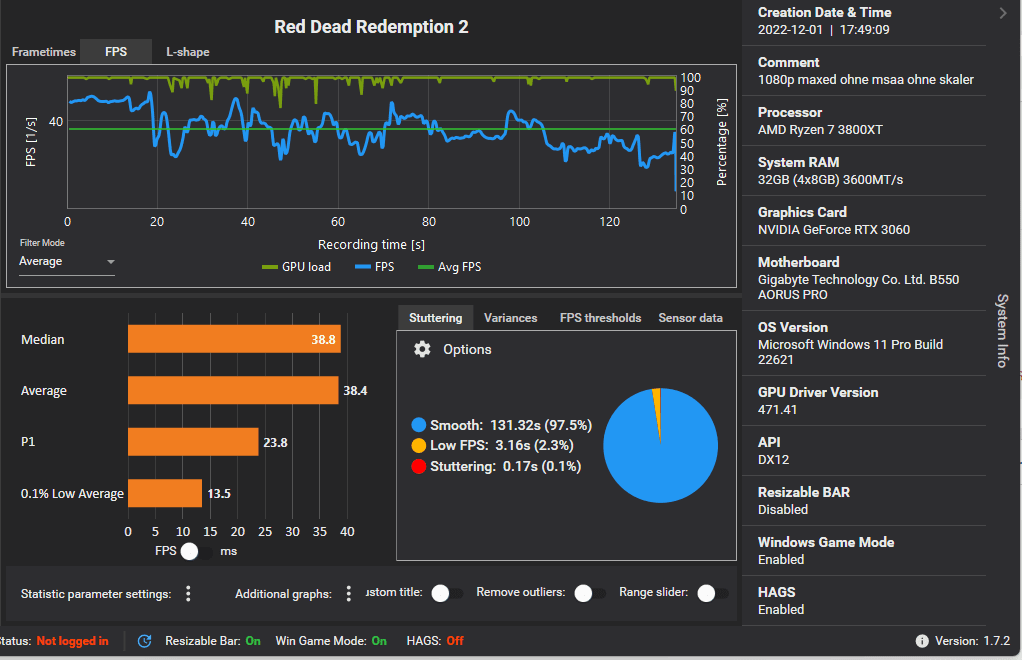
Task: Open Statistic parameter settings three-dot menu
Action: tap(188, 594)
